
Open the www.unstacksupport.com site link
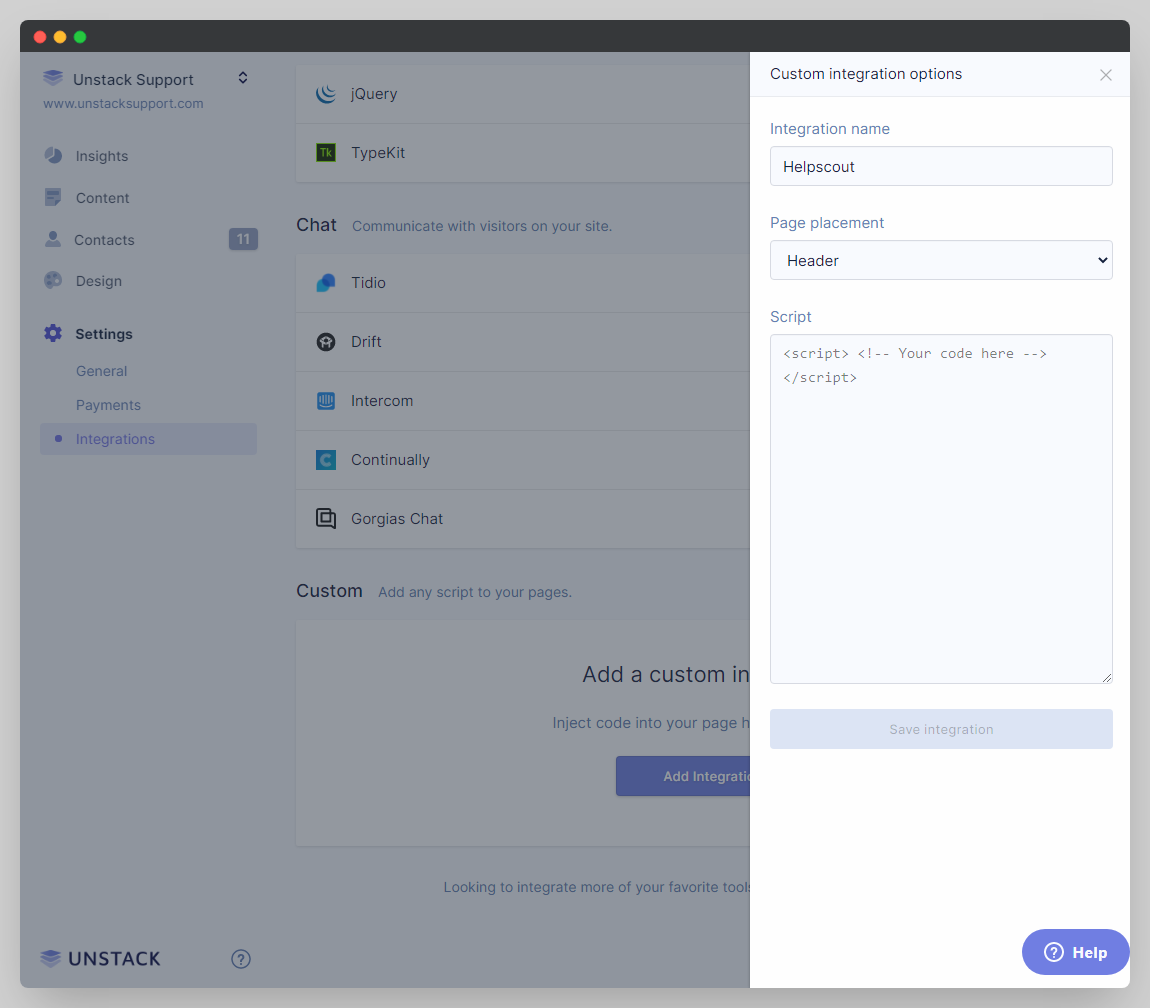coord(123,103)
